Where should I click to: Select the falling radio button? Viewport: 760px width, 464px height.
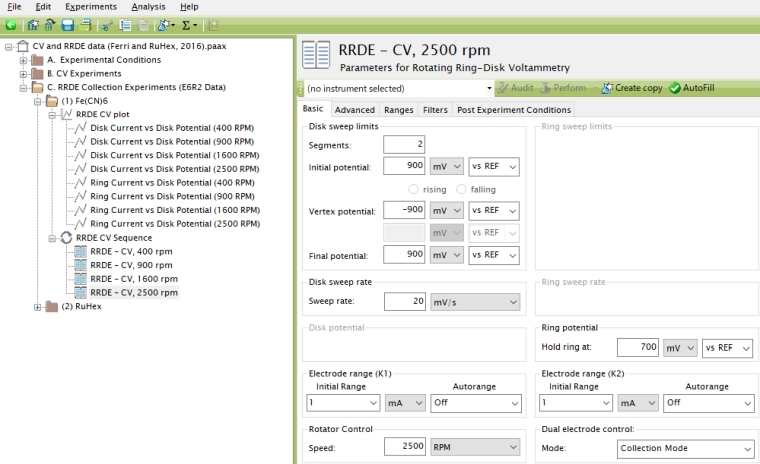point(461,190)
